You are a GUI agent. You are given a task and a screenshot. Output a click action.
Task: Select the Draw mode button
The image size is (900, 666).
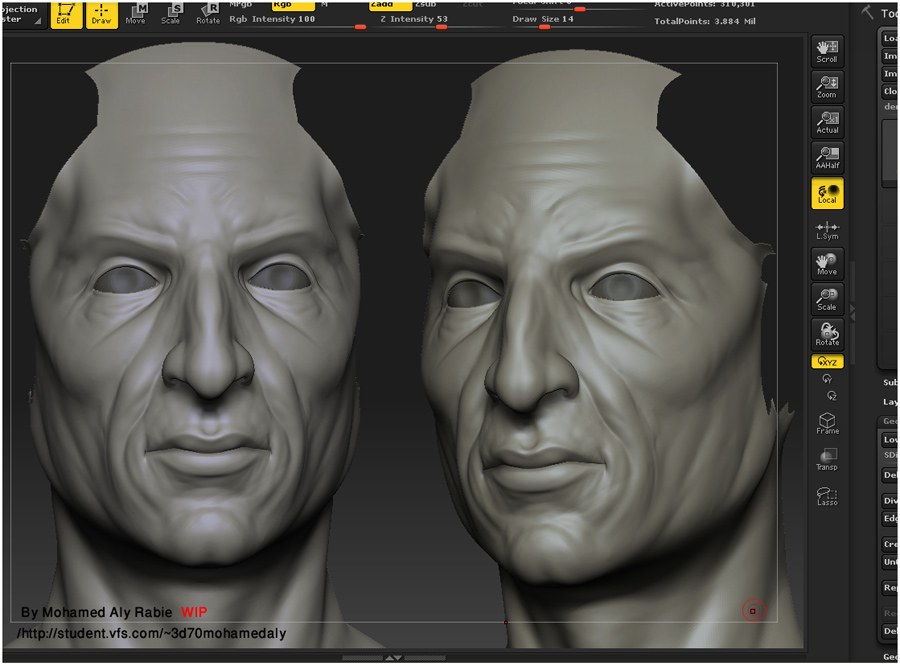pos(102,14)
